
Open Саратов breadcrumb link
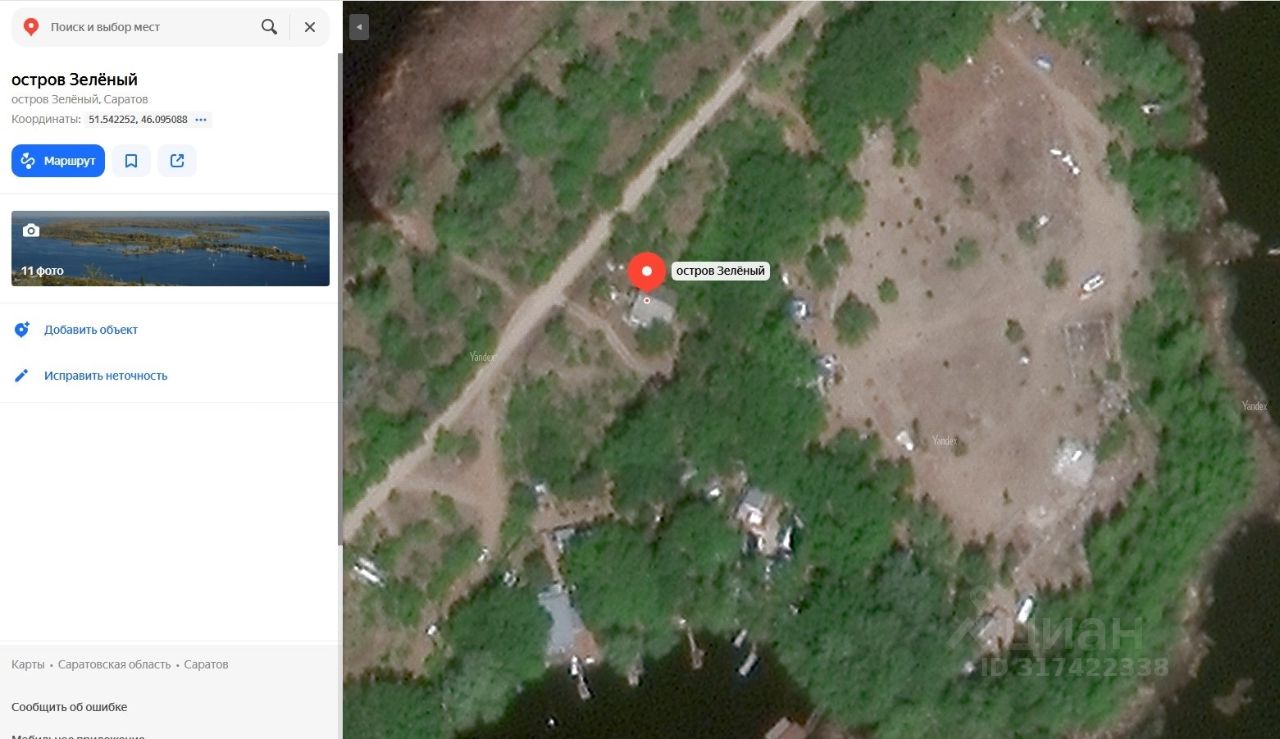click(x=206, y=664)
